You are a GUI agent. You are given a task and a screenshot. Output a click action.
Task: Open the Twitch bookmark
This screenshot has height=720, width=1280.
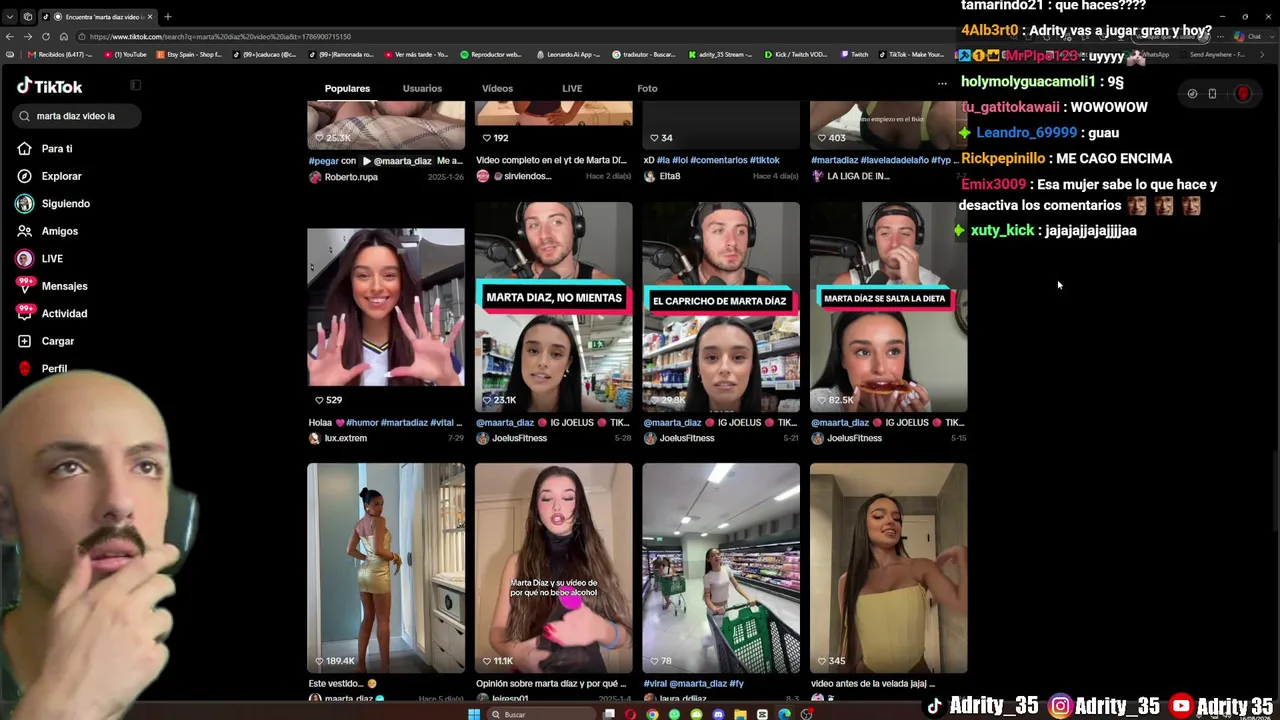click(854, 55)
